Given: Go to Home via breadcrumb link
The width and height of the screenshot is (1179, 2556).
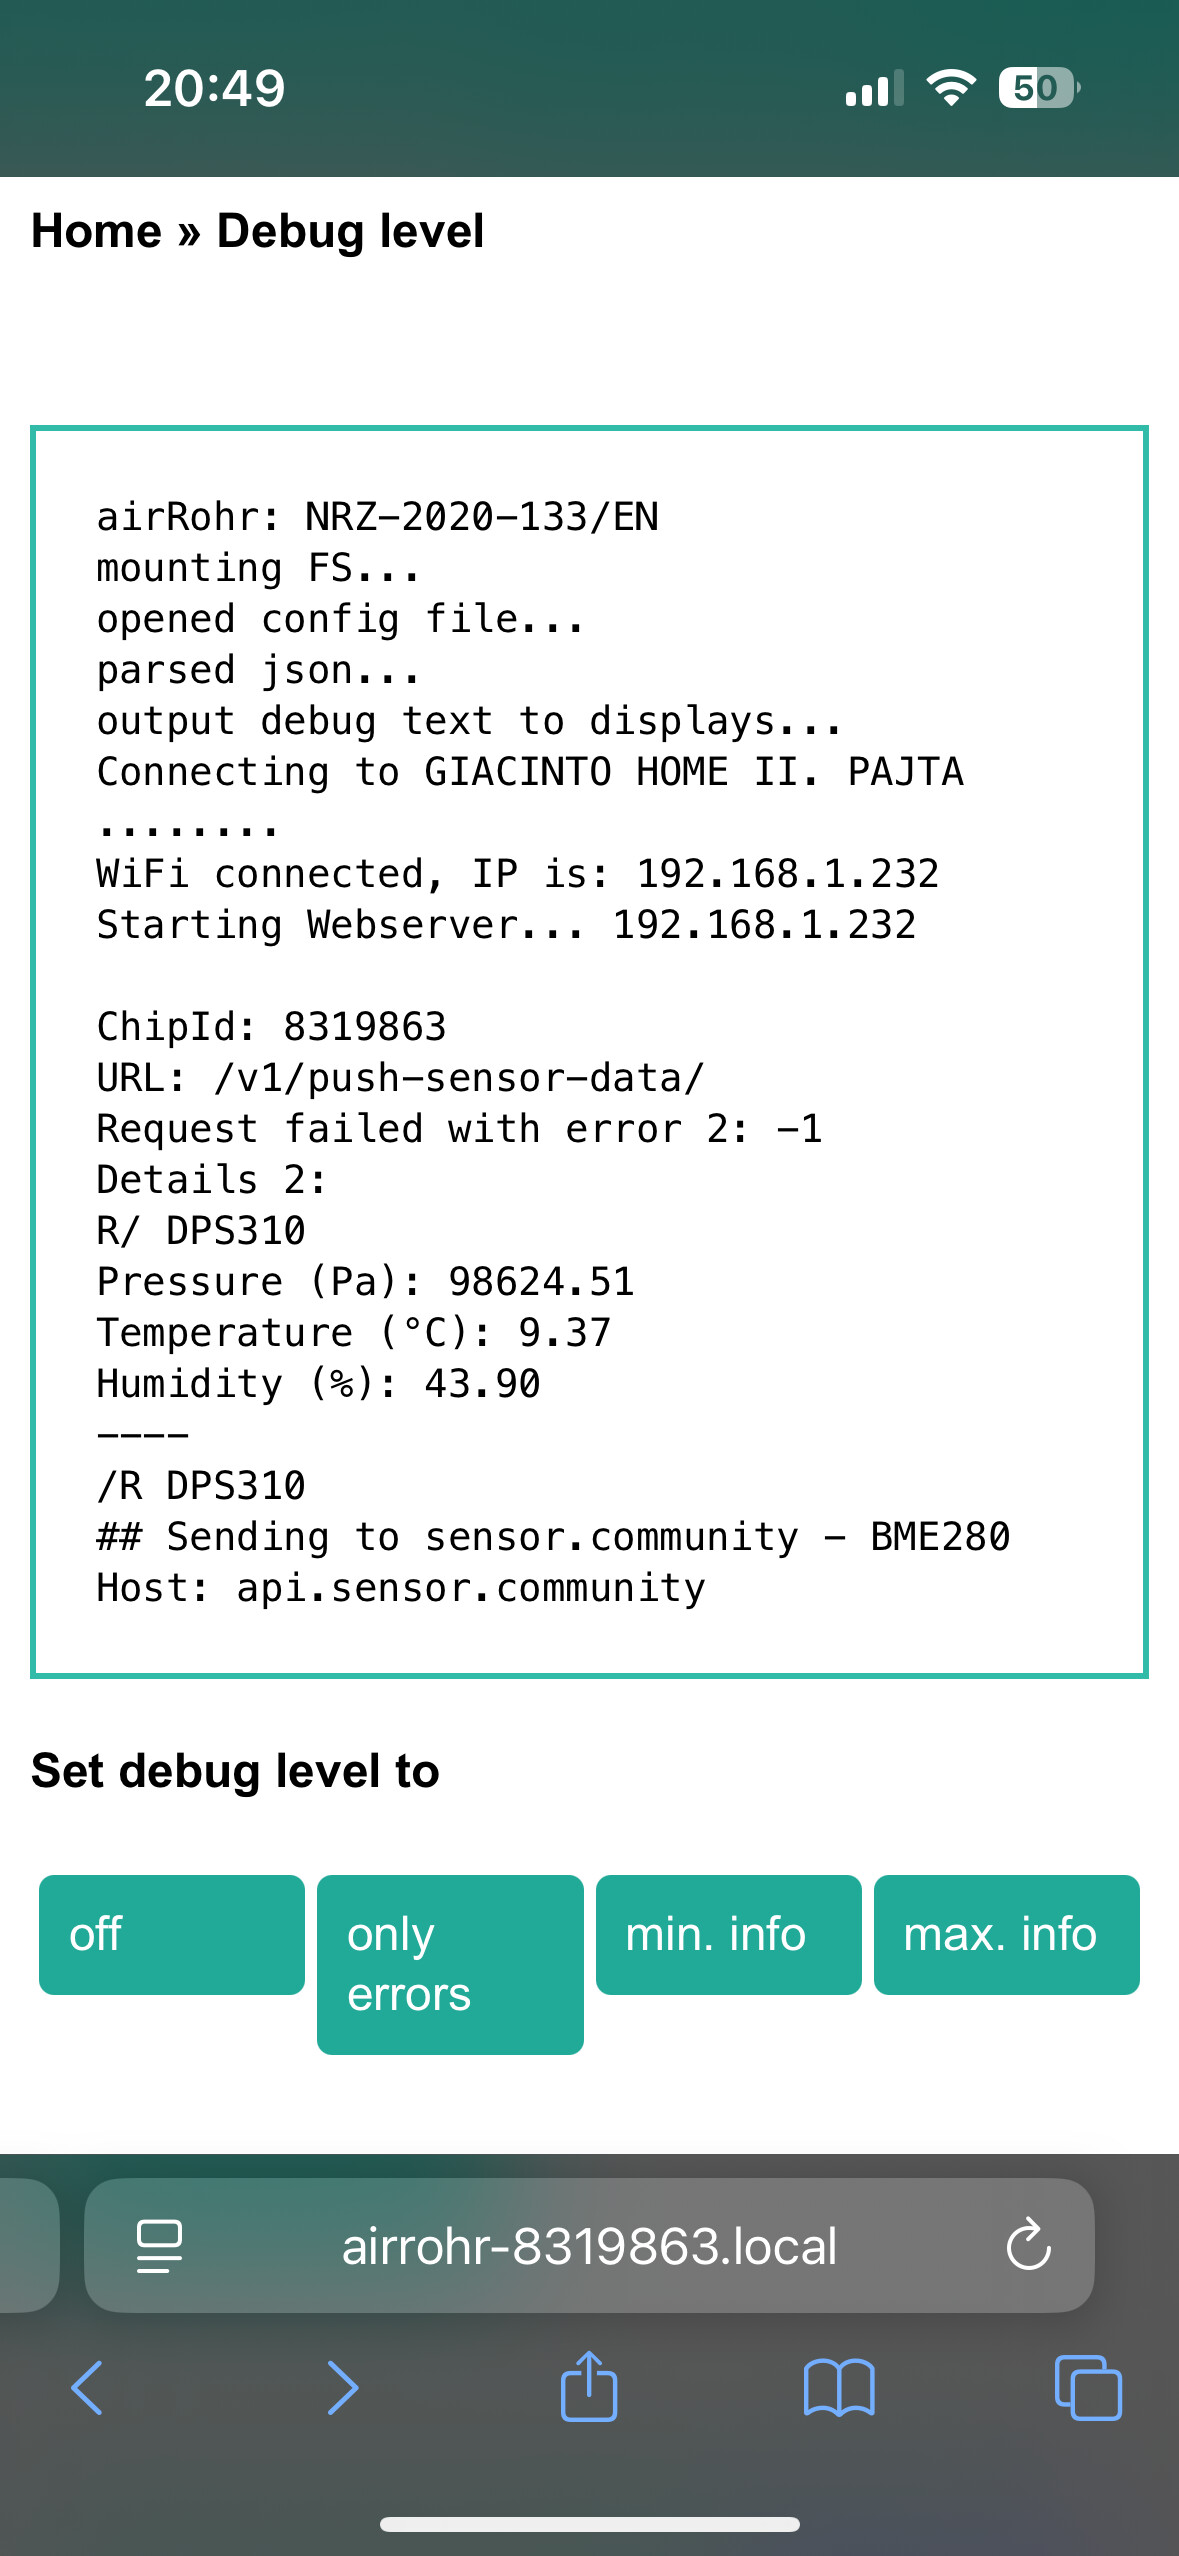Looking at the screenshot, I should (97, 231).
